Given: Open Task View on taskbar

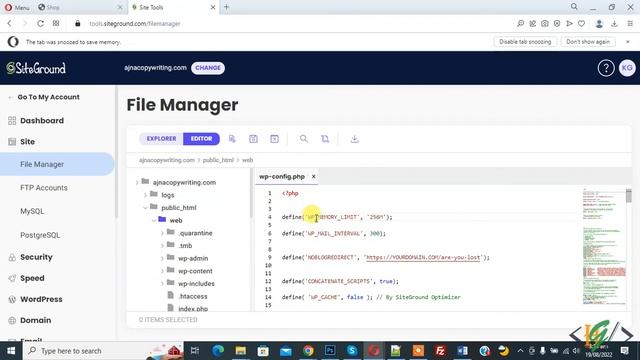Looking at the screenshot, I should [195, 351].
